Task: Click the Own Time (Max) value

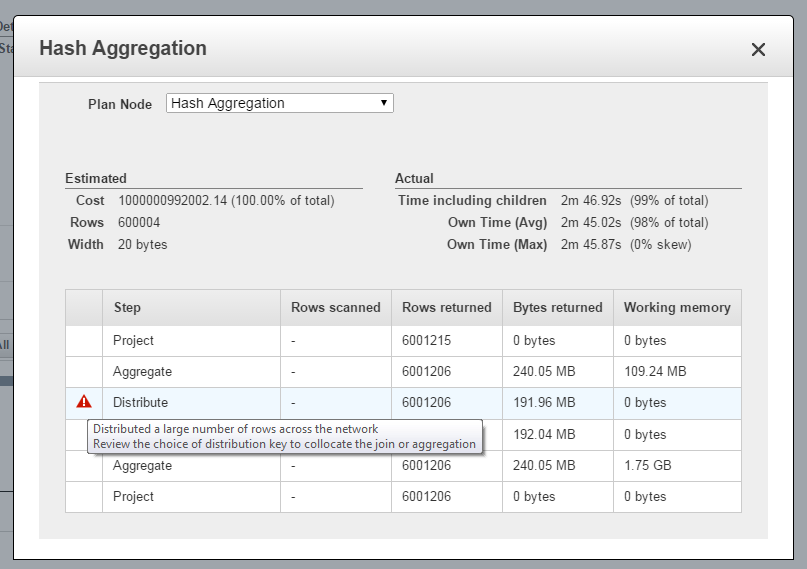Action: point(590,245)
